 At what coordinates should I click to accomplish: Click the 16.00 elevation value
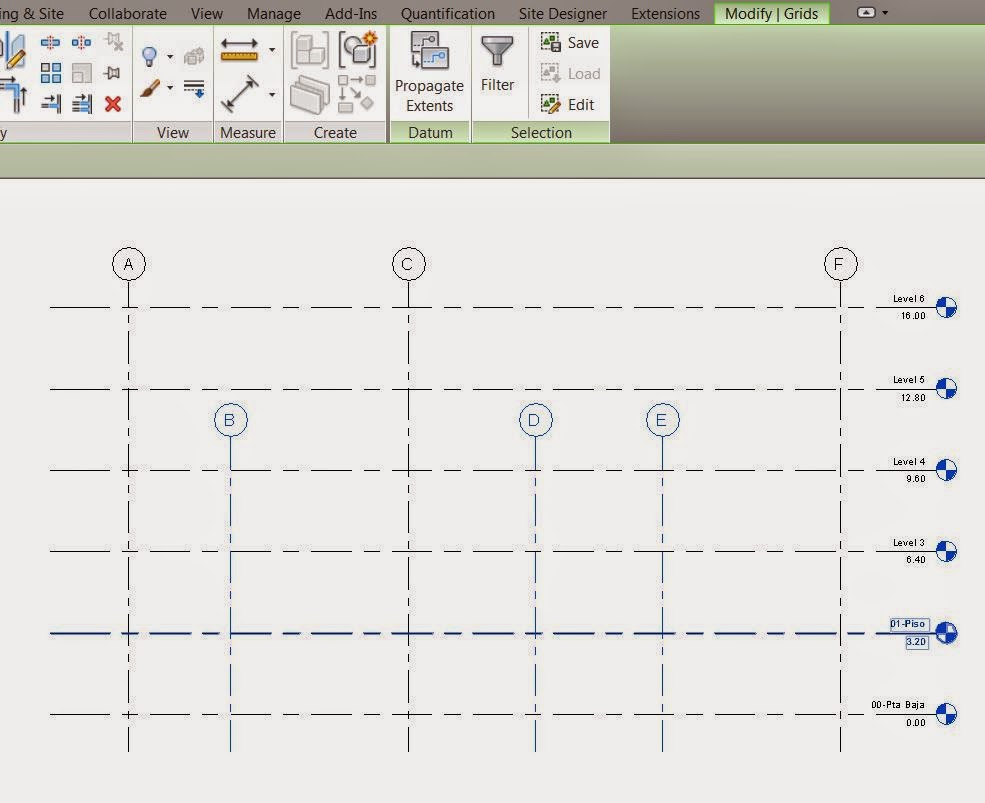(x=913, y=316)
